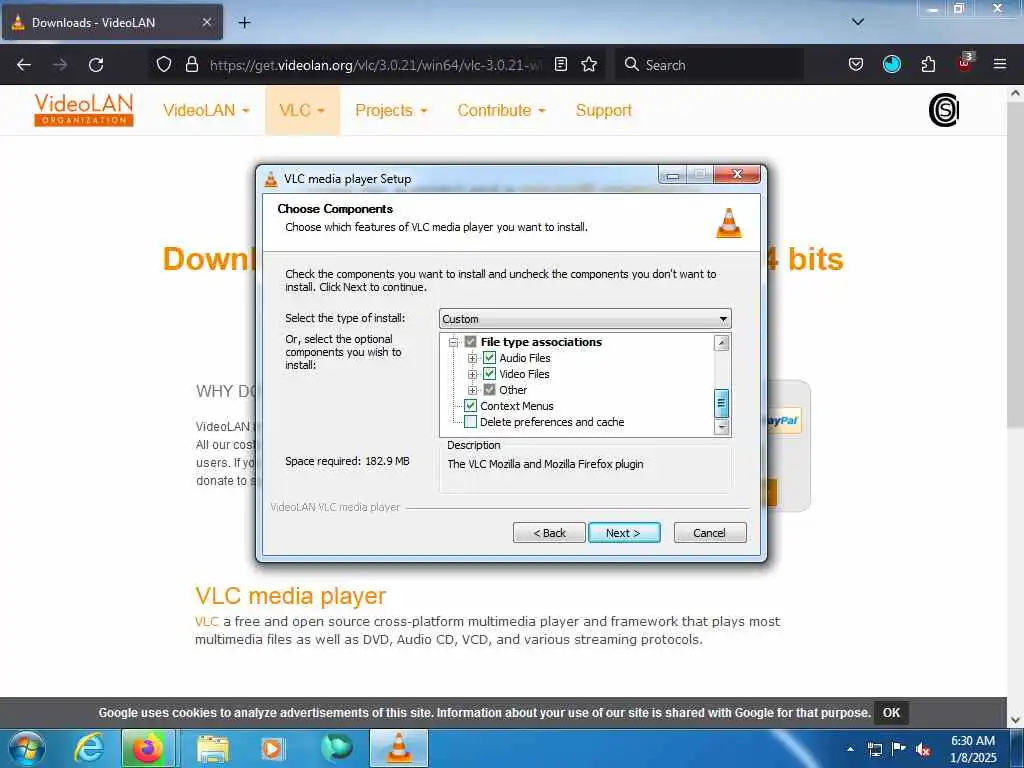Open the Contribute navigation menu
Screen dimensions: 1024x768
click(x=502, y=110)
